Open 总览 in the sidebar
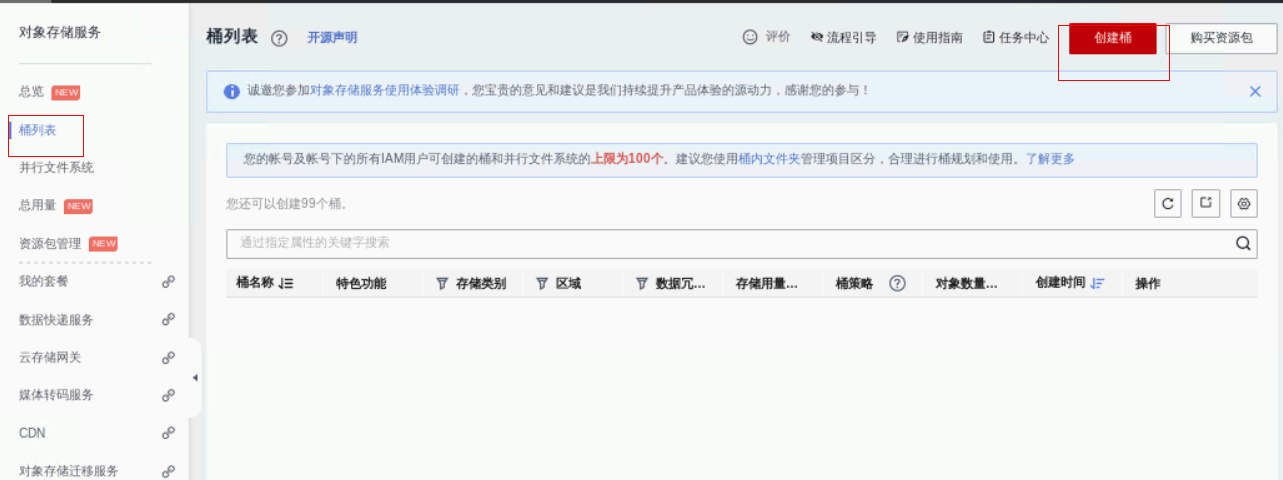1283x480 pixels. 32,92
